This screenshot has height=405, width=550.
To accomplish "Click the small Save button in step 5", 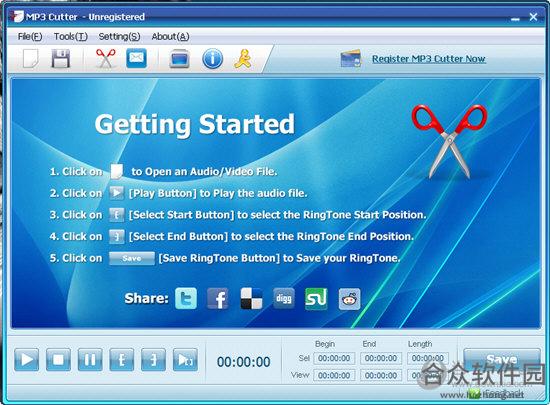I will [132, 258].
